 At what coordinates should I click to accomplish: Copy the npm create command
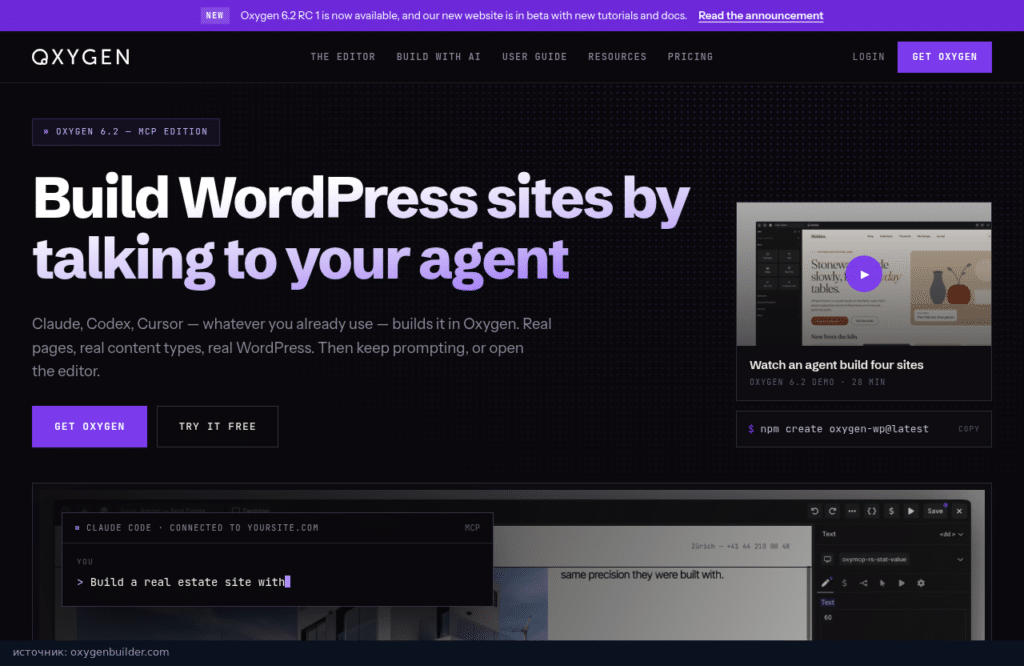[968, 429]
